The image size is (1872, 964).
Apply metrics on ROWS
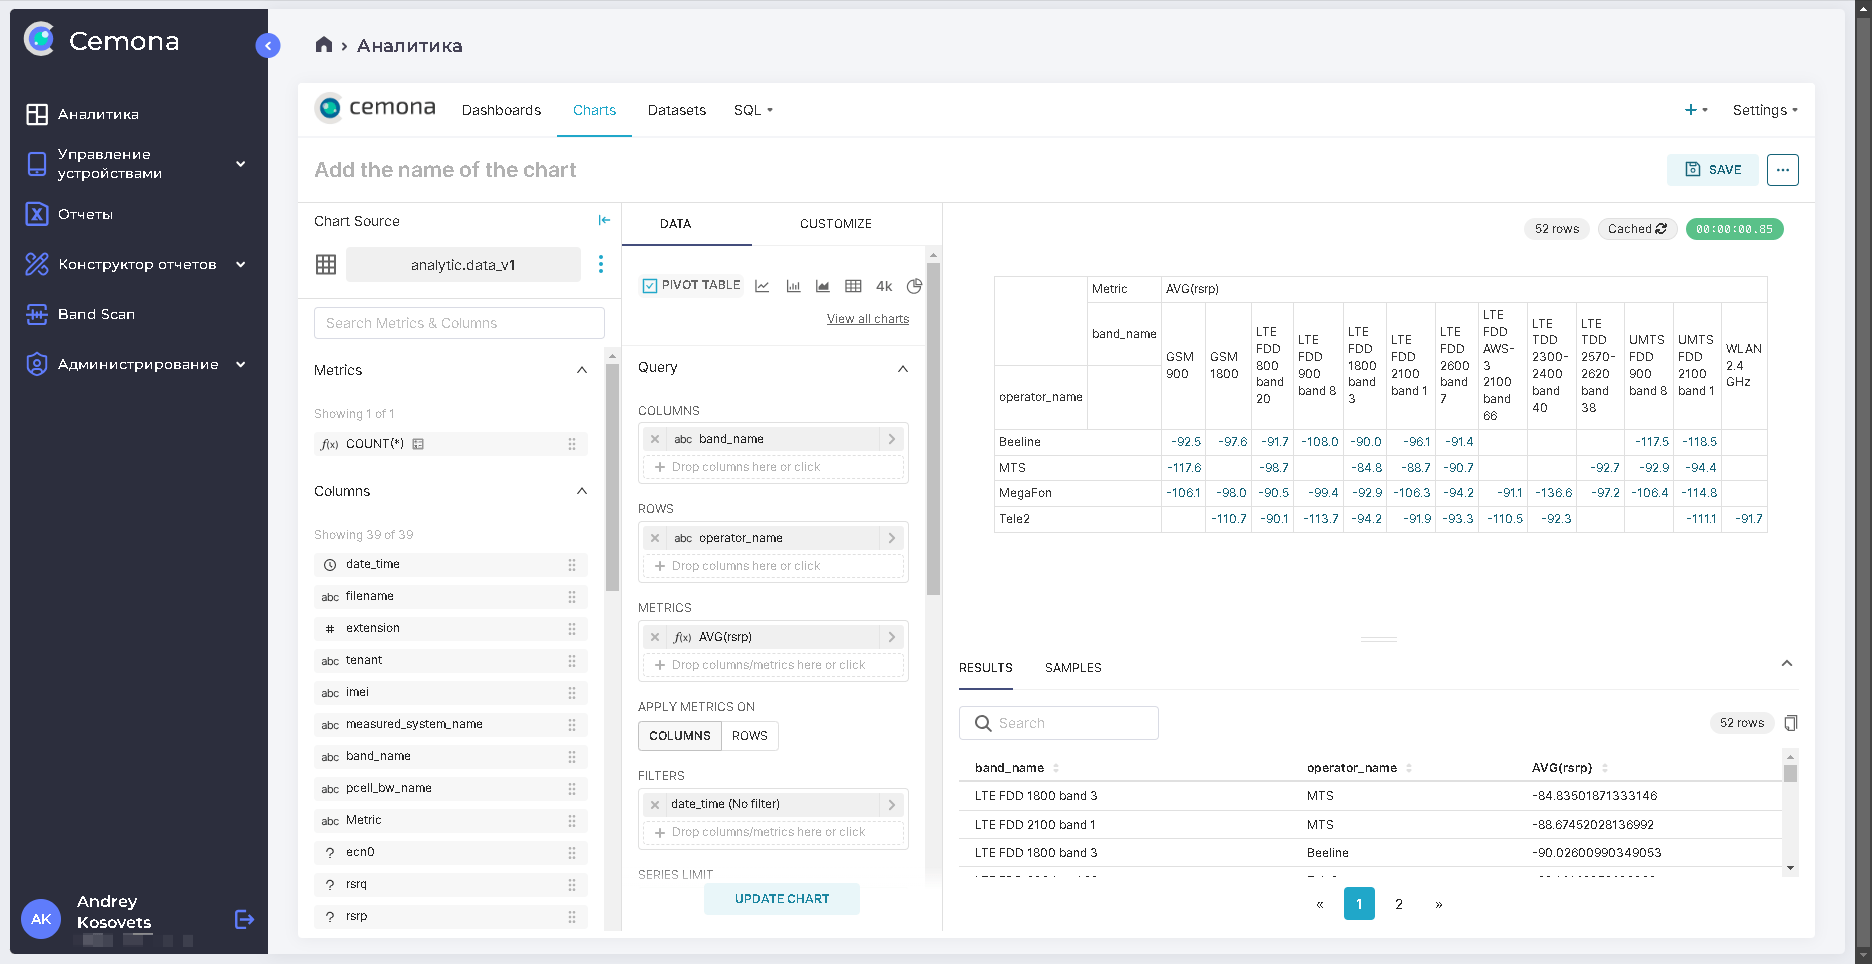tap(749, 736)
